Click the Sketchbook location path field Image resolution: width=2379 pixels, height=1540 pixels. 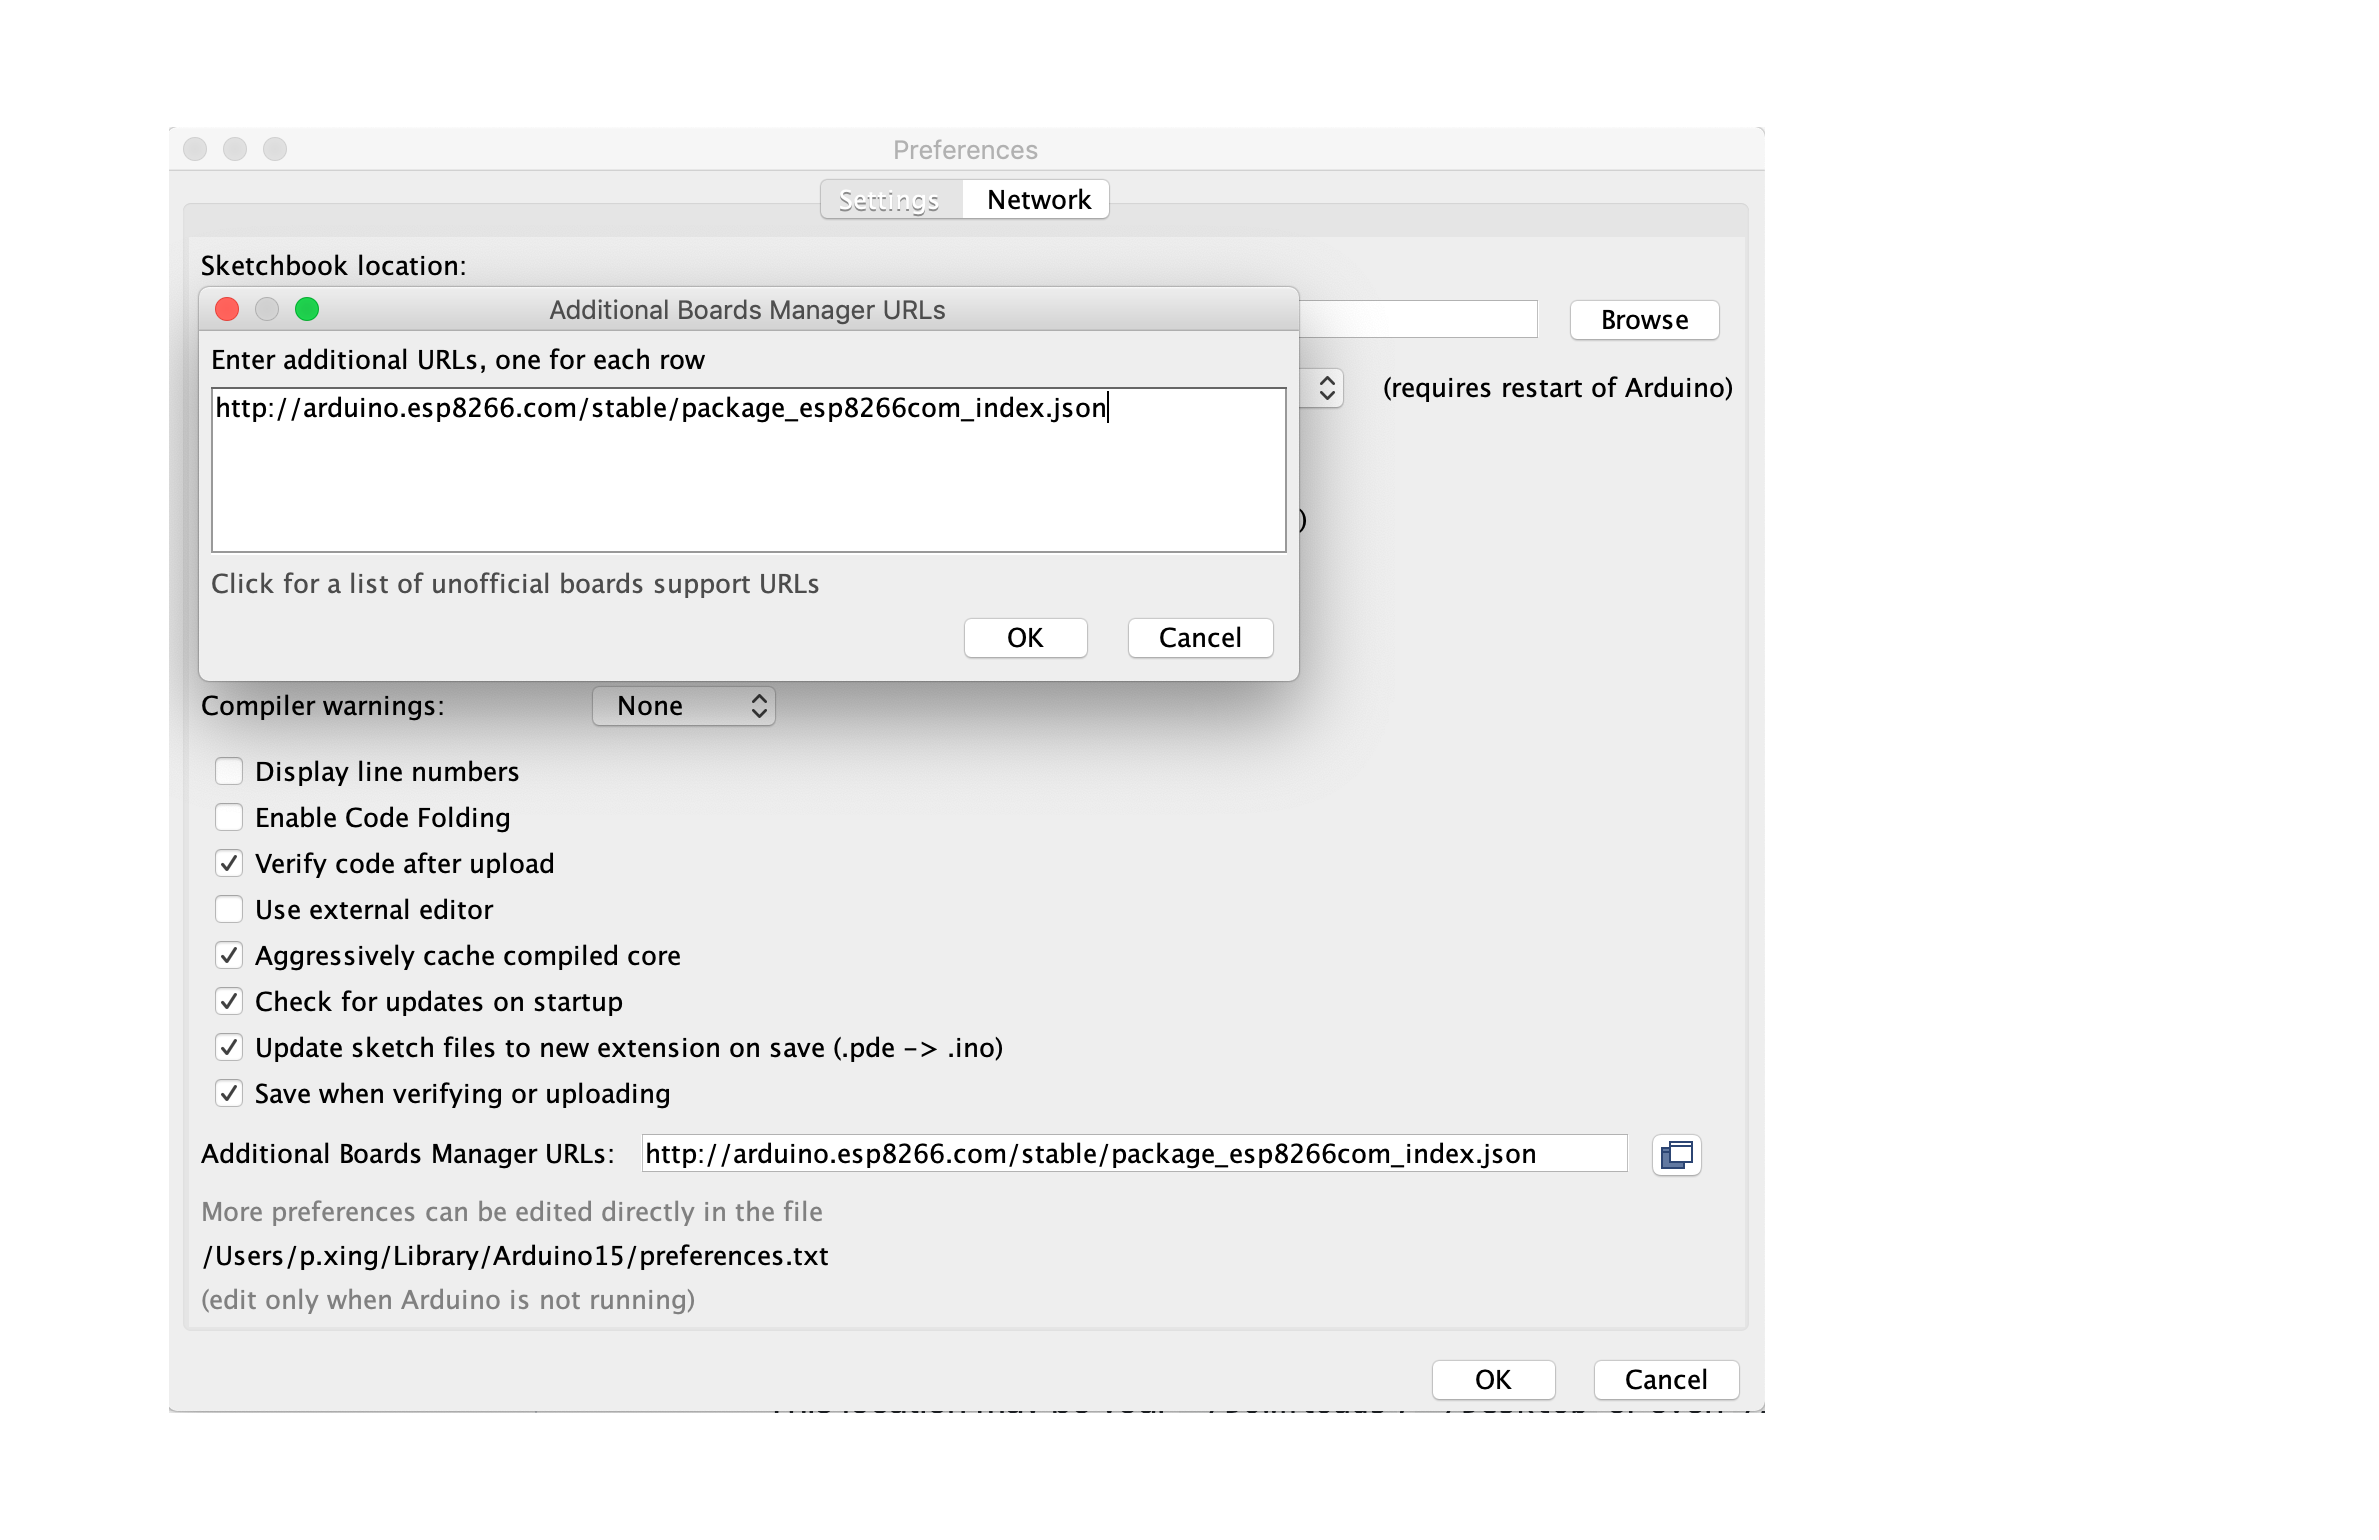pos(1418,319)
